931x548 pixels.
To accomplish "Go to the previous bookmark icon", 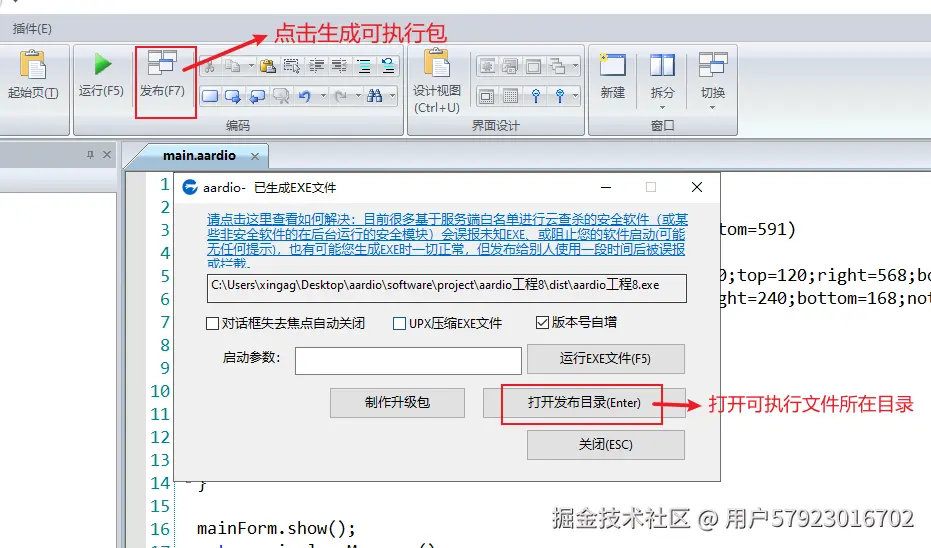I will point(256,96).
